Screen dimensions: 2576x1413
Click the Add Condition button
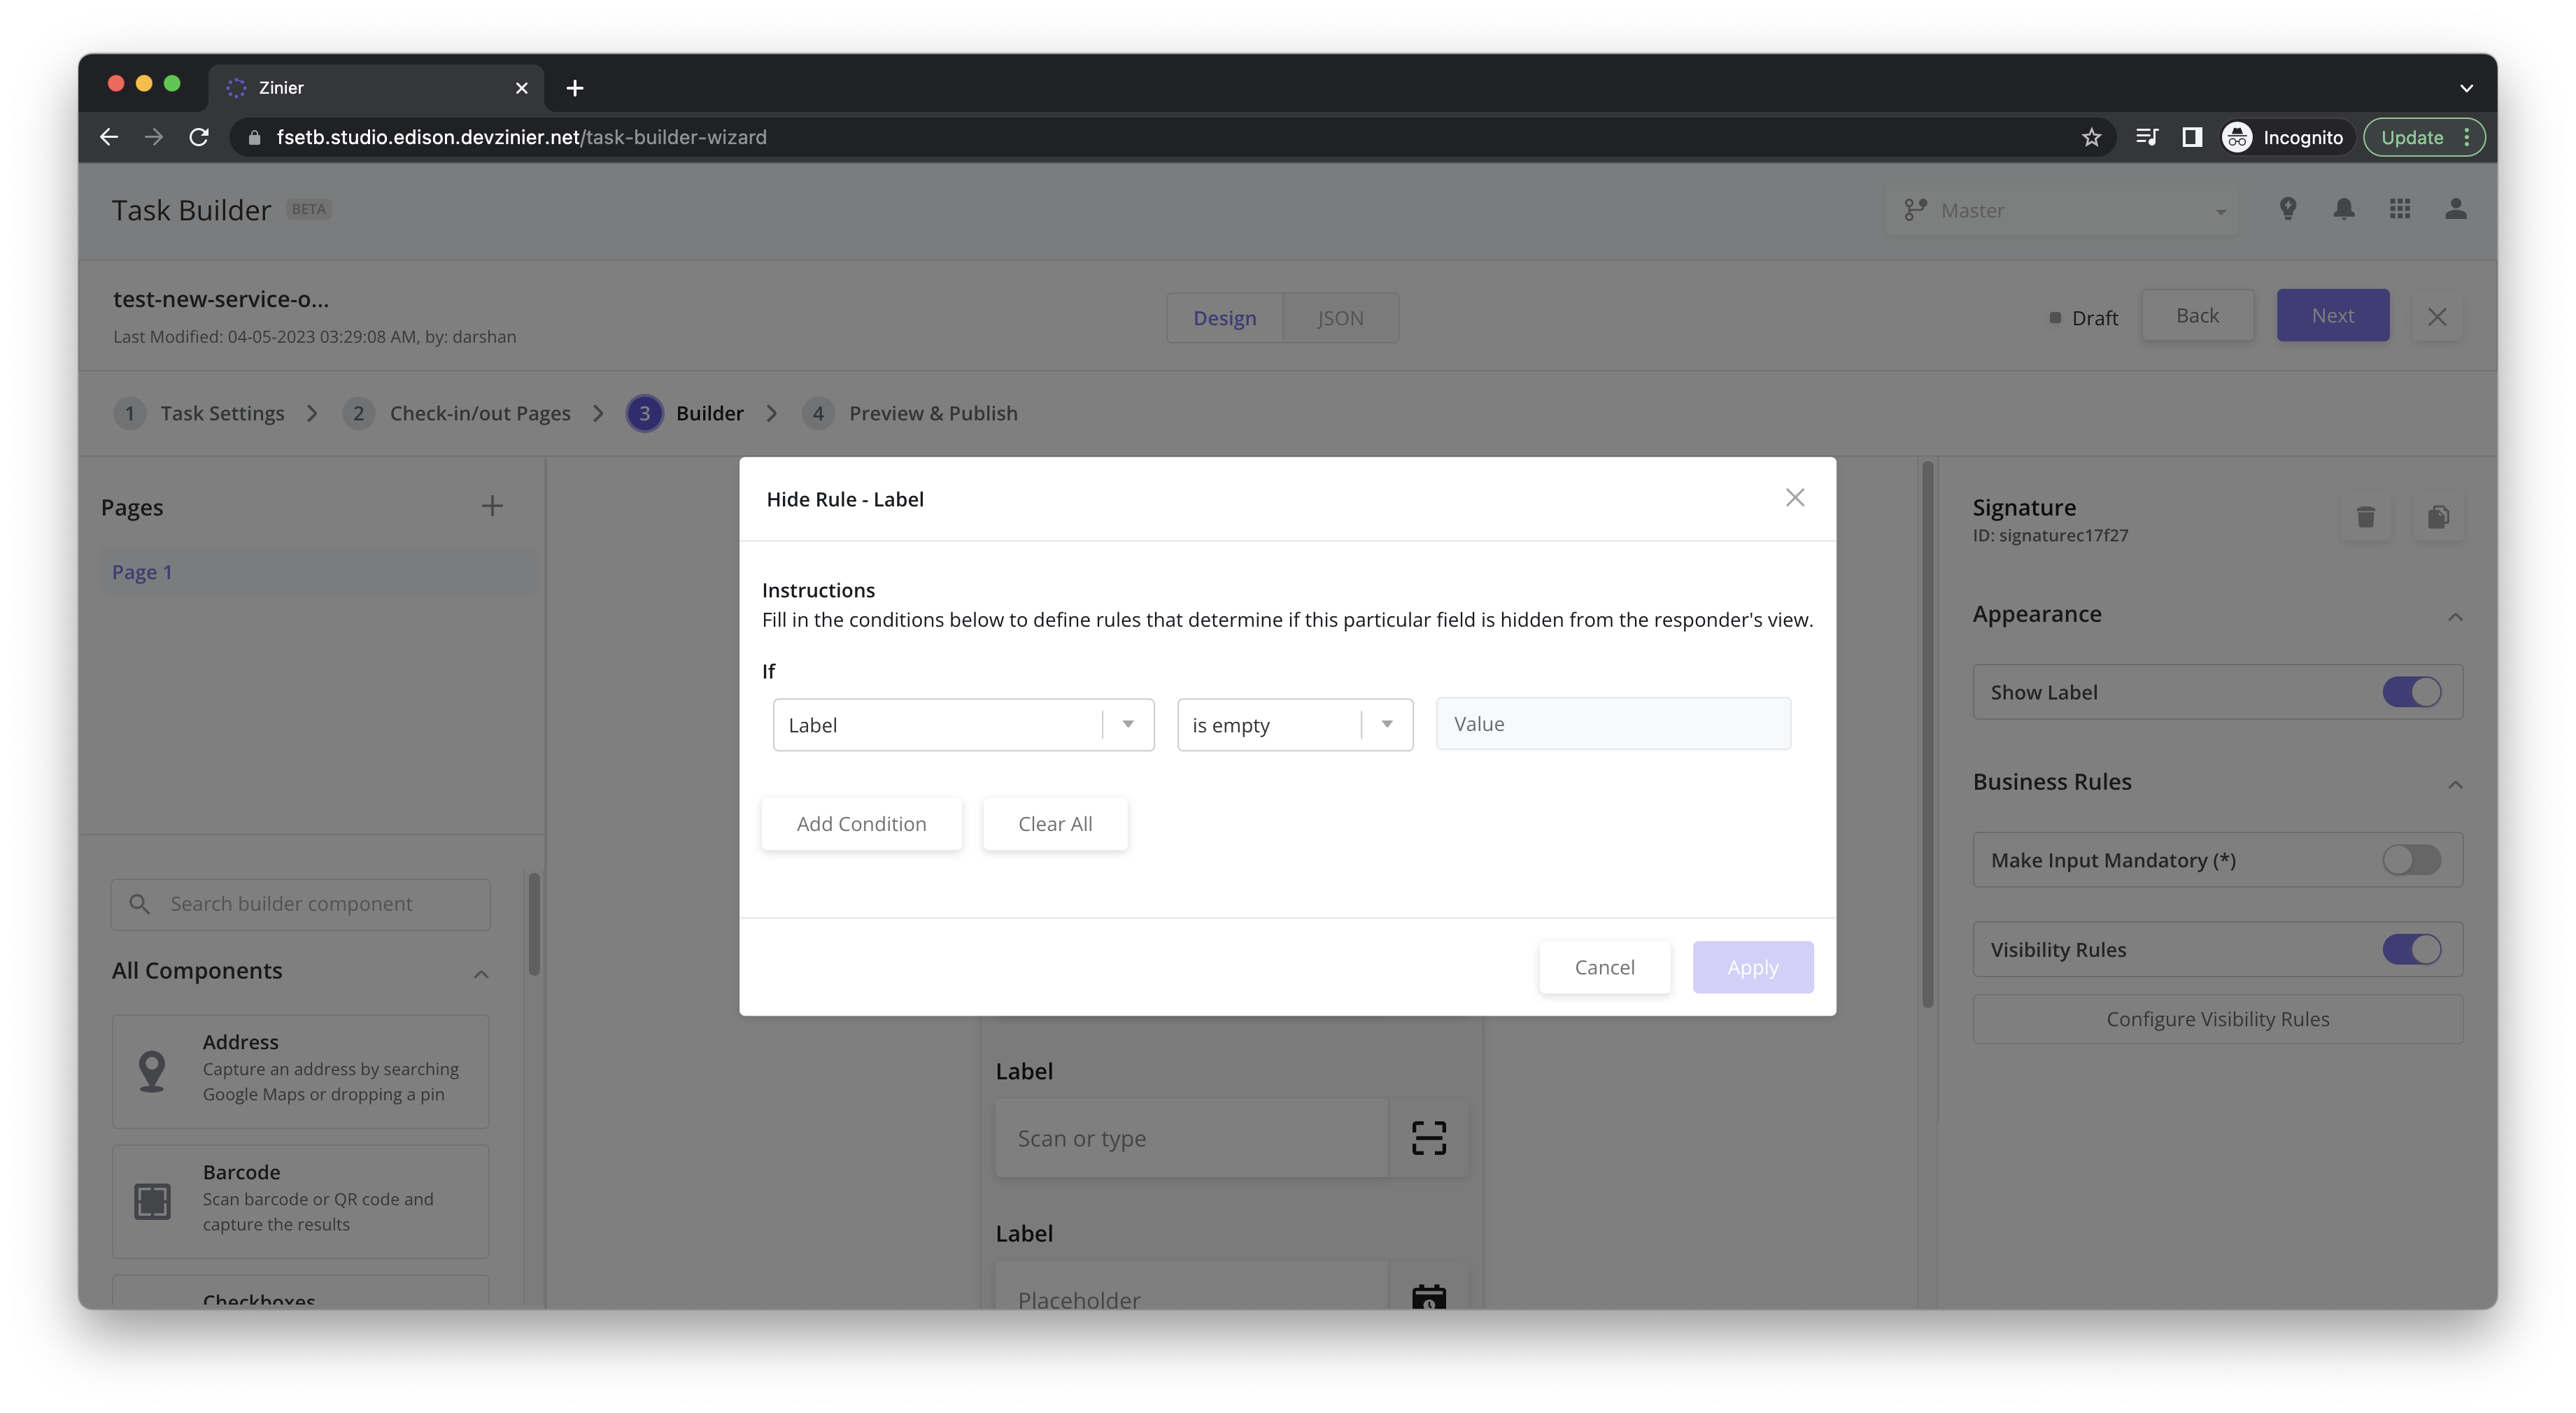click(861, 823)
